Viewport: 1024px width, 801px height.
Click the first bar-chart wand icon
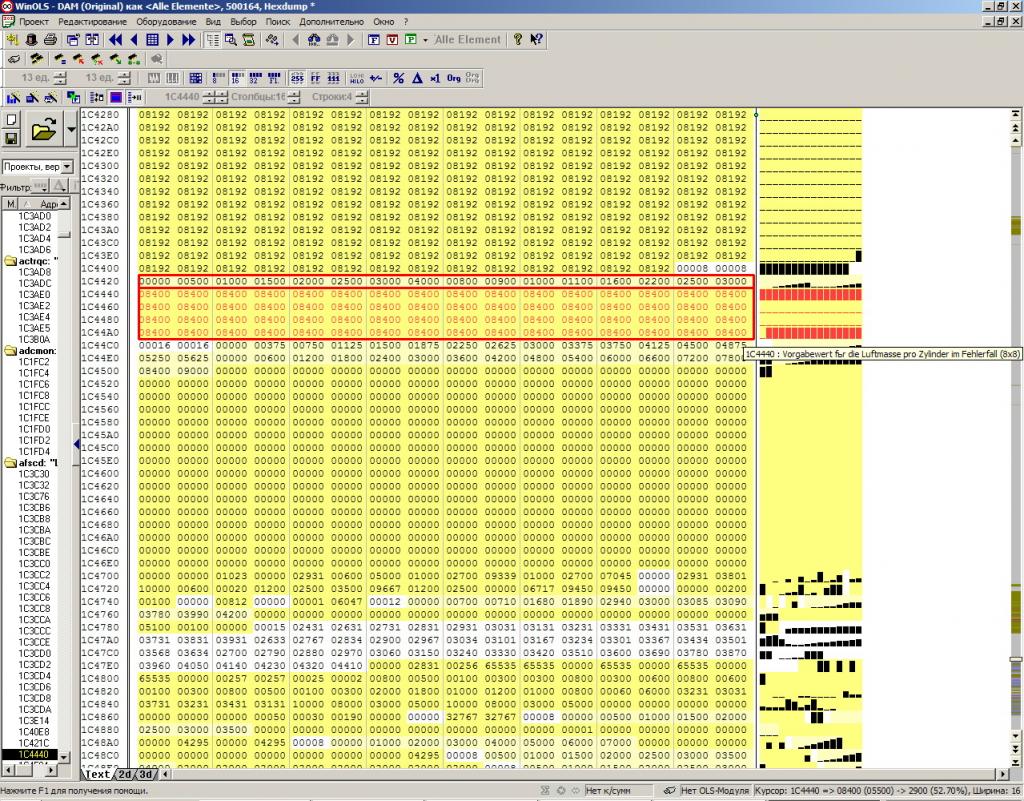coord(13,97)
